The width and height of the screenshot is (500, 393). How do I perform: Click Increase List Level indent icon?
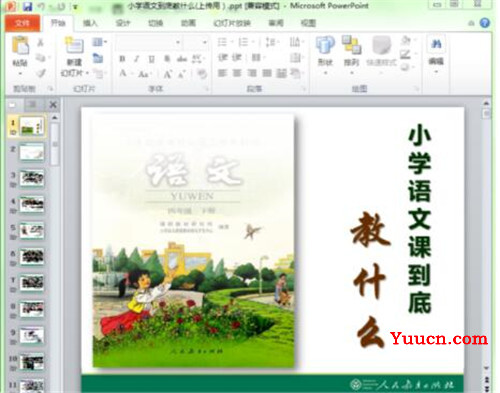coord(236,58)
